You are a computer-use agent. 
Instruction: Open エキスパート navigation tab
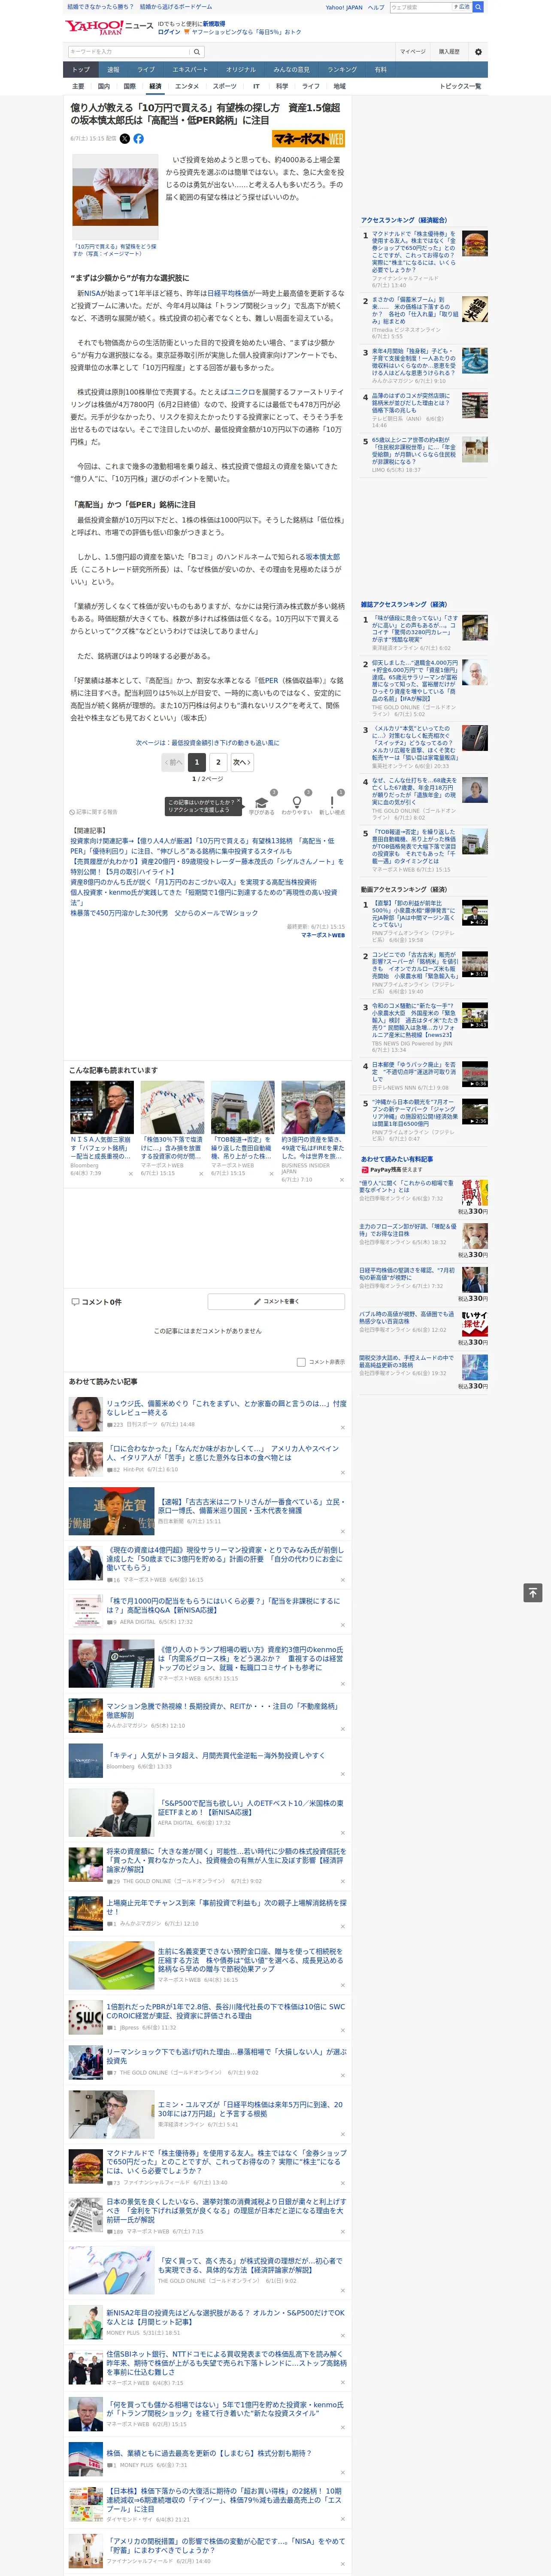click(190, 70)
